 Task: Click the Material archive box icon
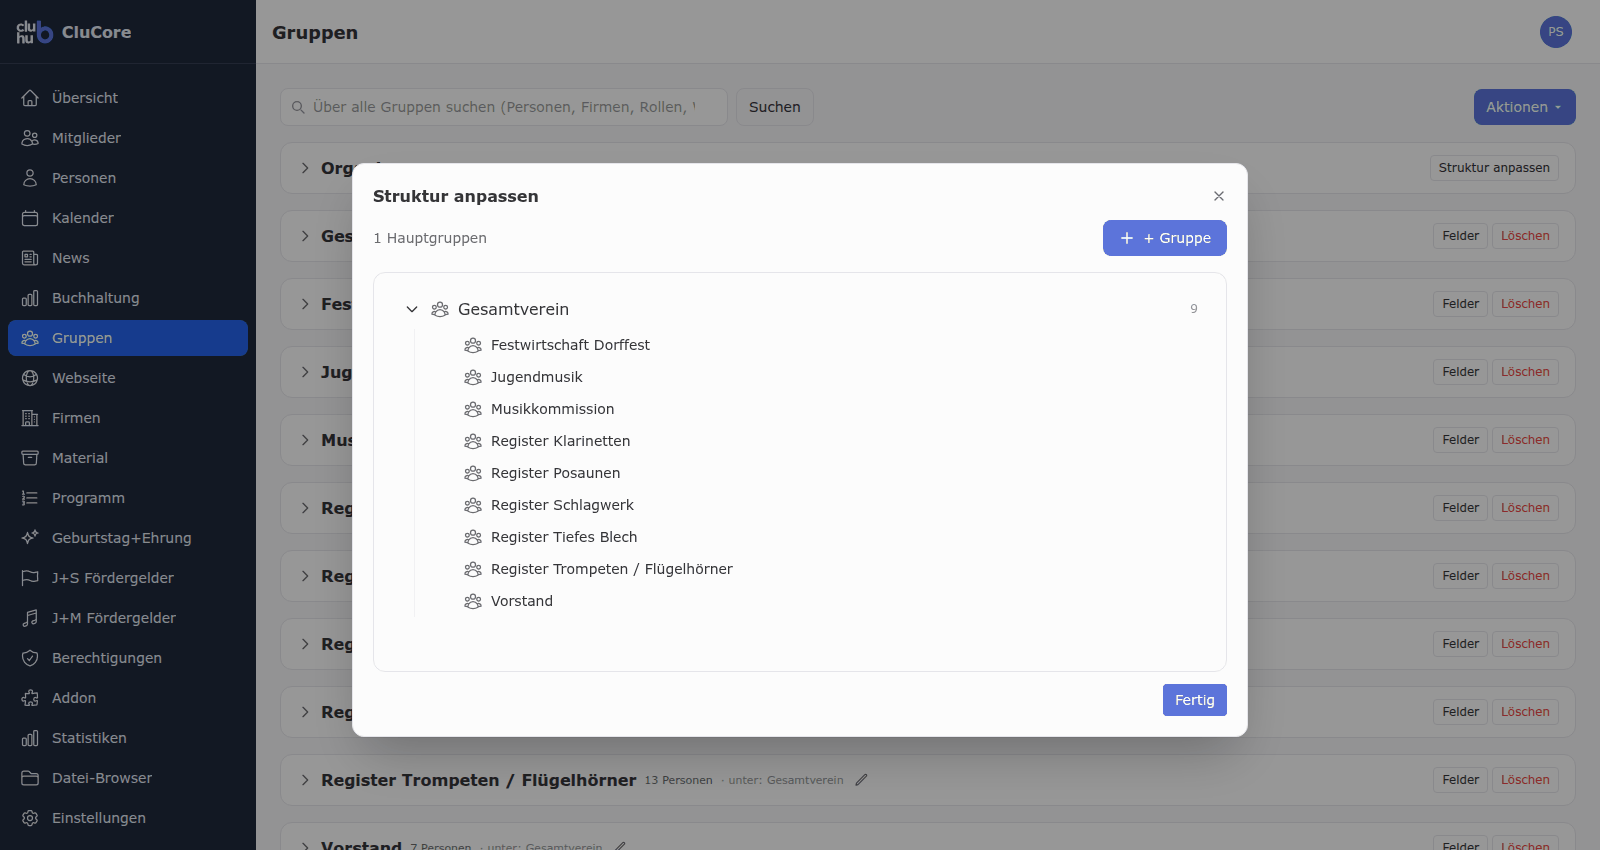pos(30,458)
